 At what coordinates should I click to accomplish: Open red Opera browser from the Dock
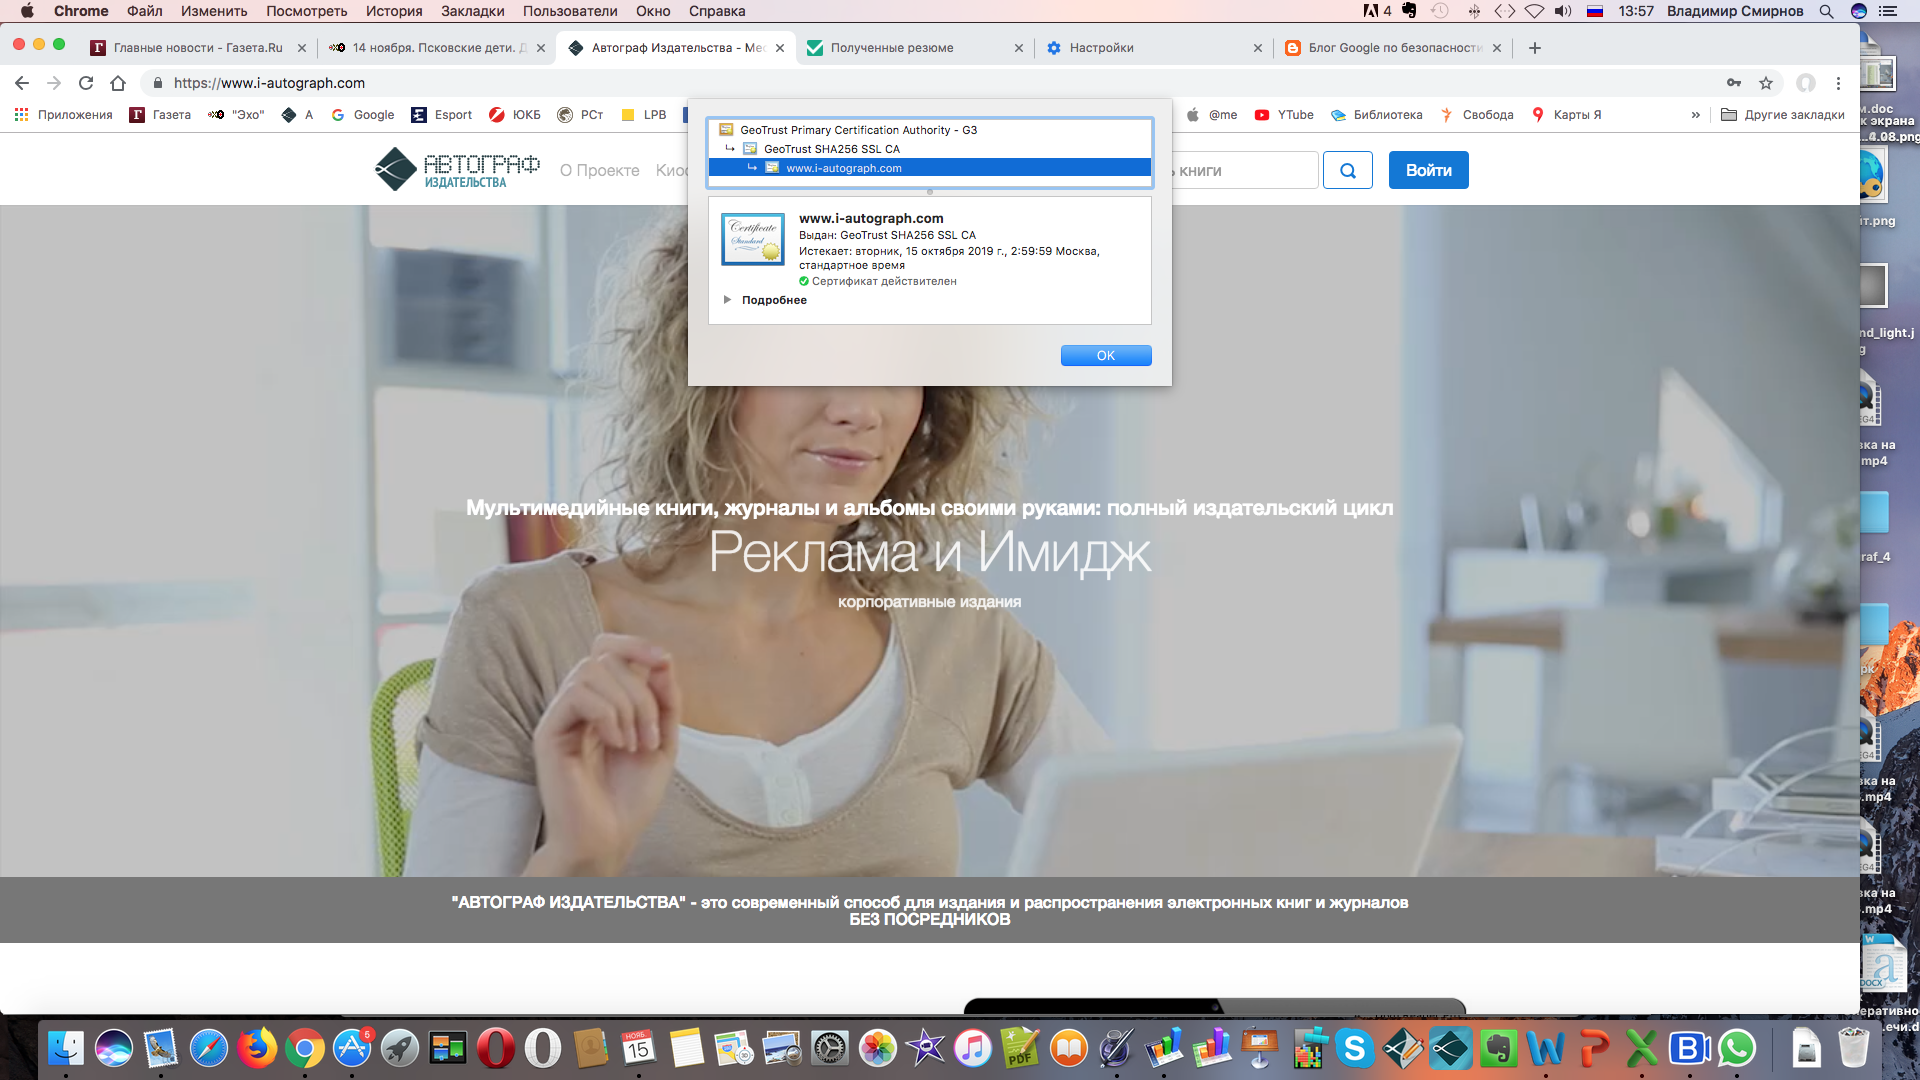[x=496, y=1048]
